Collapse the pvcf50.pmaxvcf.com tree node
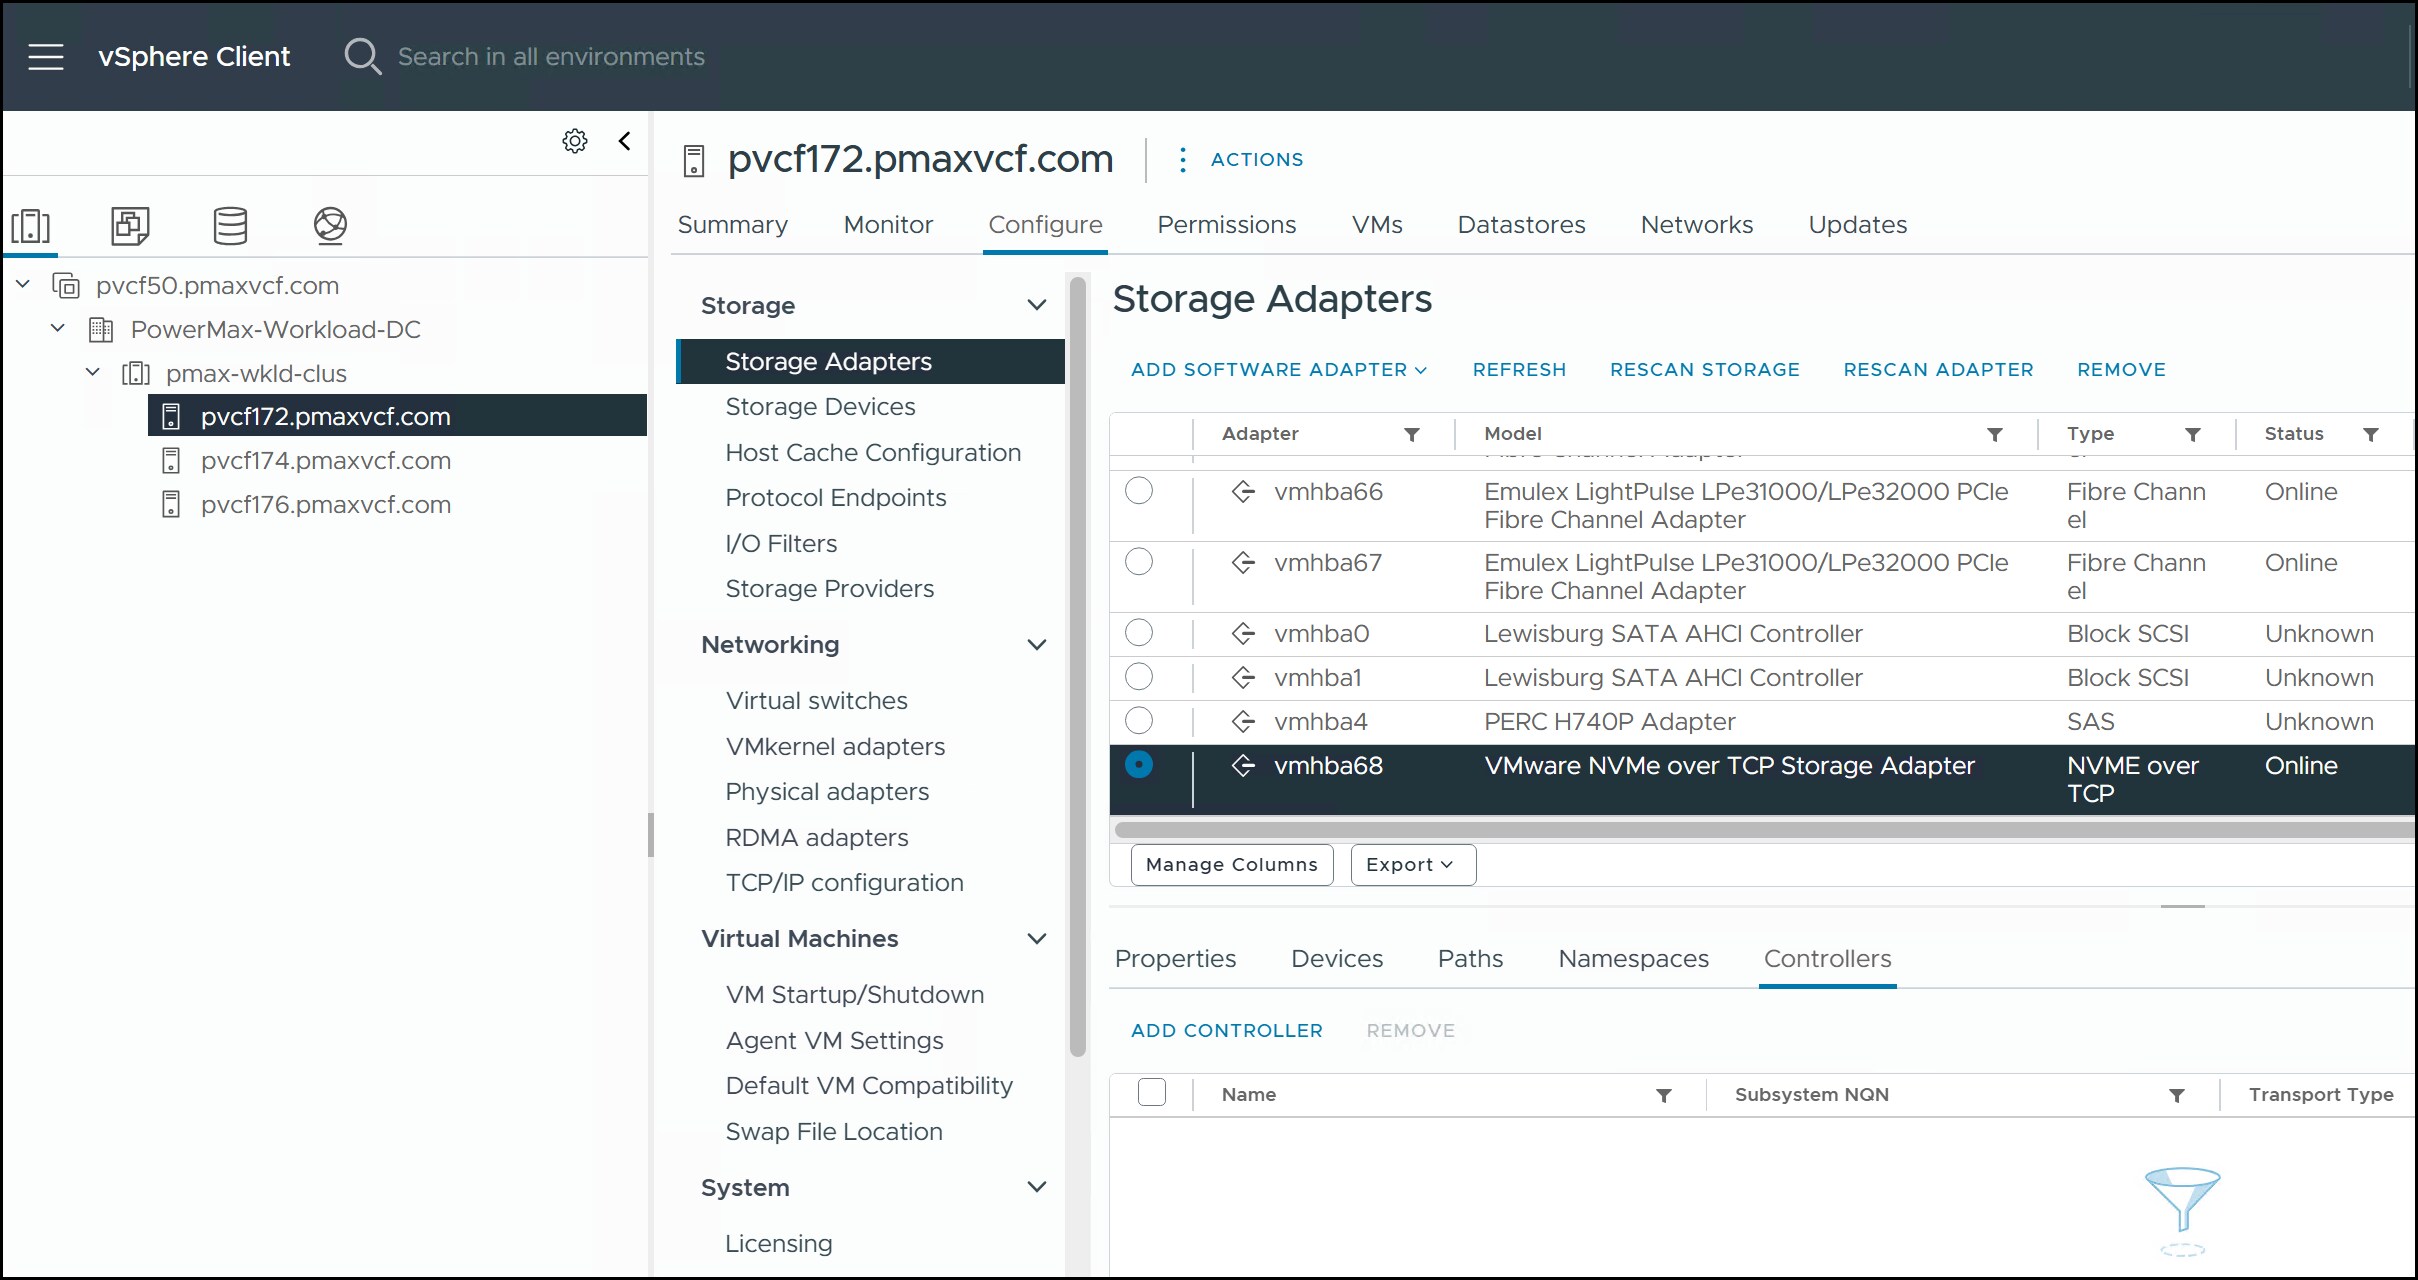The height and width of the screenshot is (1280, 2418). [x=23, y=285]
